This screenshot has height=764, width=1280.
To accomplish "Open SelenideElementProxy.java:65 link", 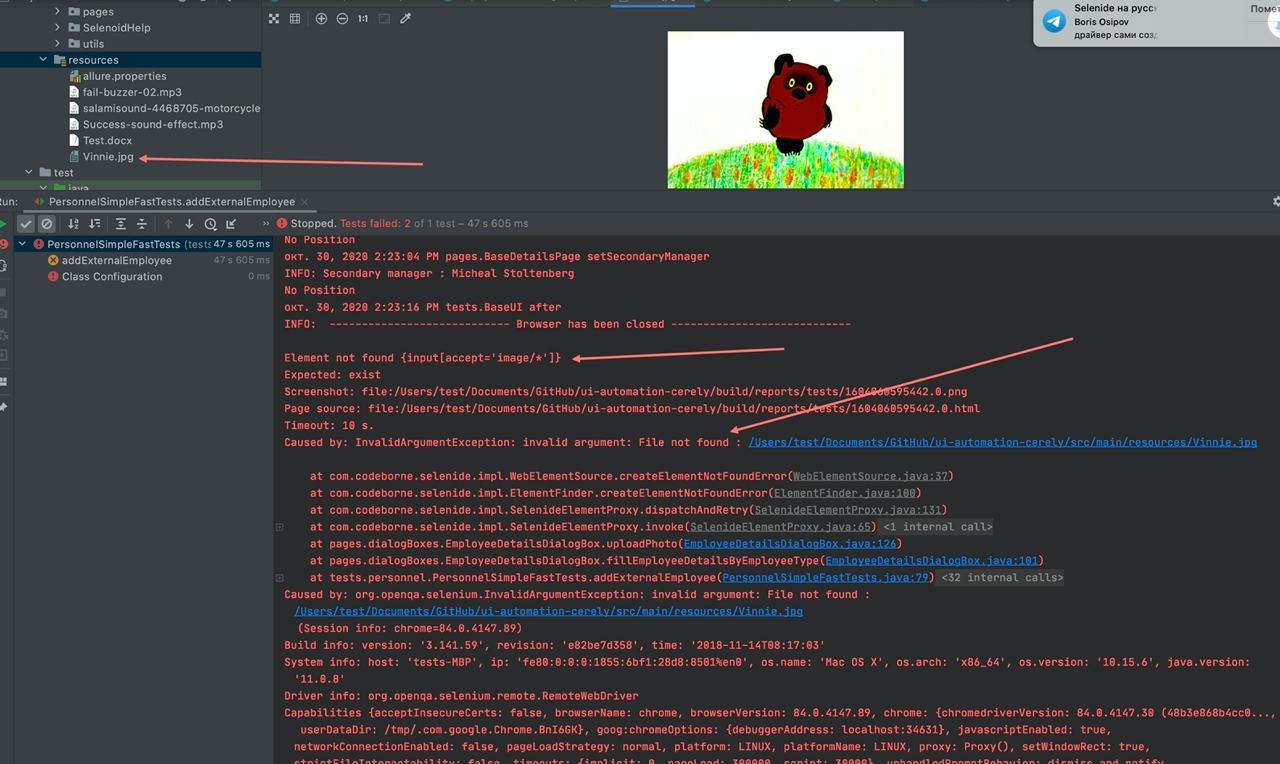I will [779, 527].
